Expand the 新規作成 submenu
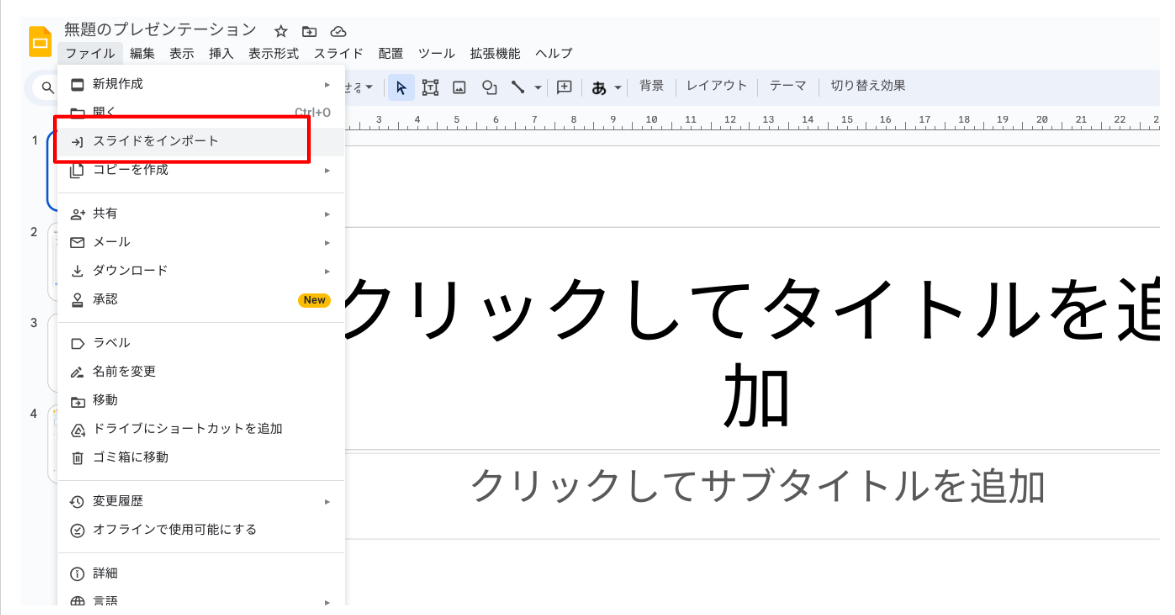This screenshot has width=1175, height=615. click(x=201, y=84)
